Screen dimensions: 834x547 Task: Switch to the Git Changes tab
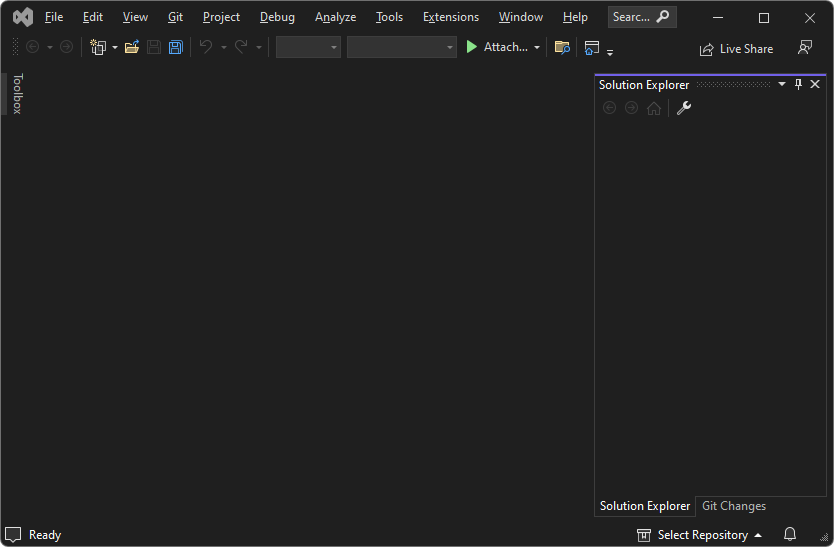pyautogui.click(x=734, y=505)
